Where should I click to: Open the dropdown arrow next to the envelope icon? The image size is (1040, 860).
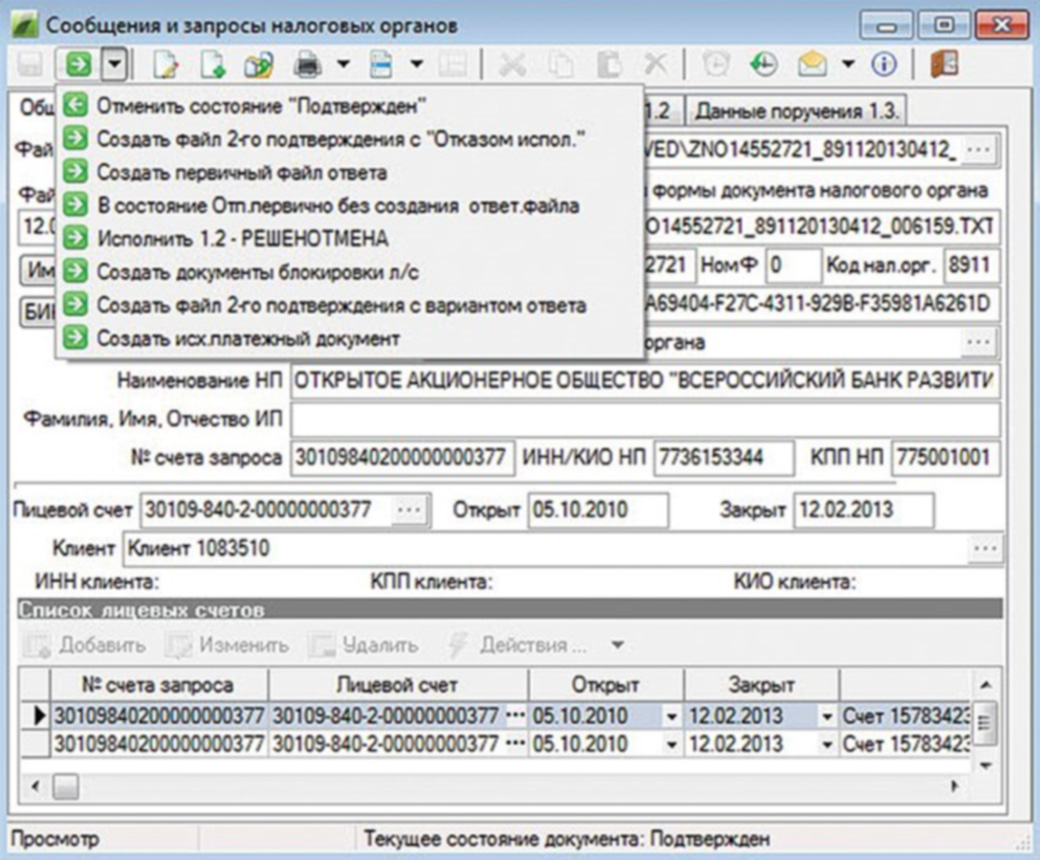tap(848, 66)
